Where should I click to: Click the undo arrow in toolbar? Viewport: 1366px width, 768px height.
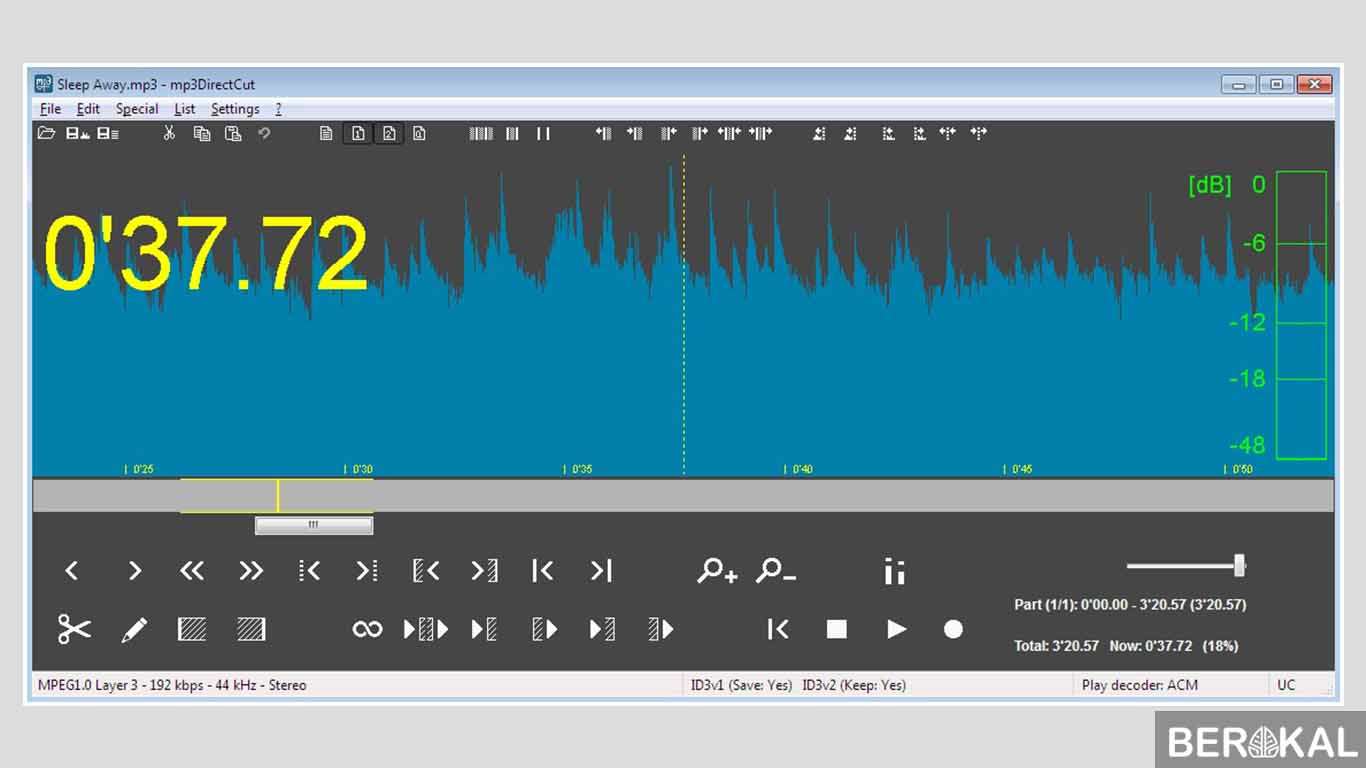tap(264, 133)
